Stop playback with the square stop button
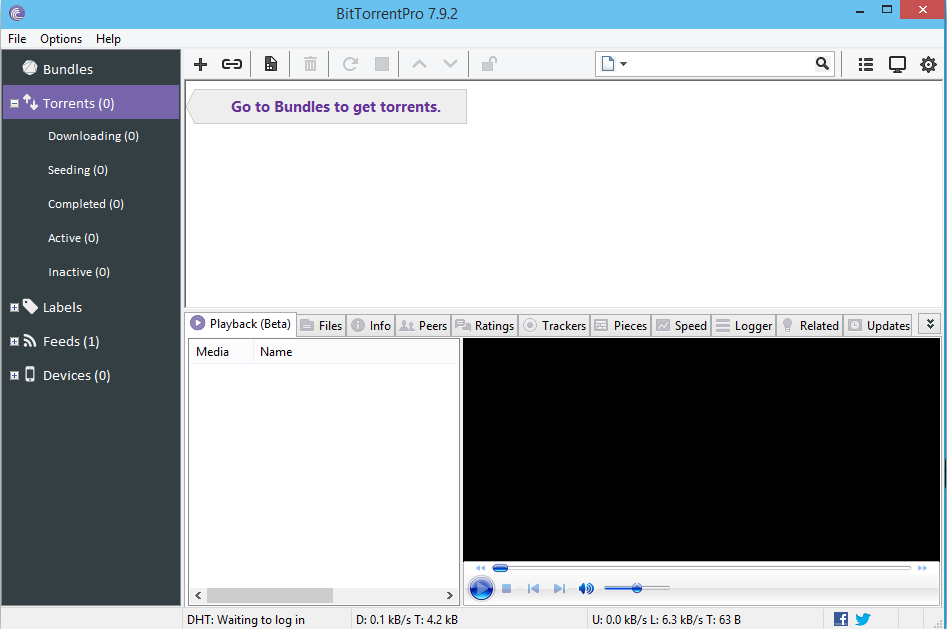This screenshot has width=947, height=629. click(507, 588)
